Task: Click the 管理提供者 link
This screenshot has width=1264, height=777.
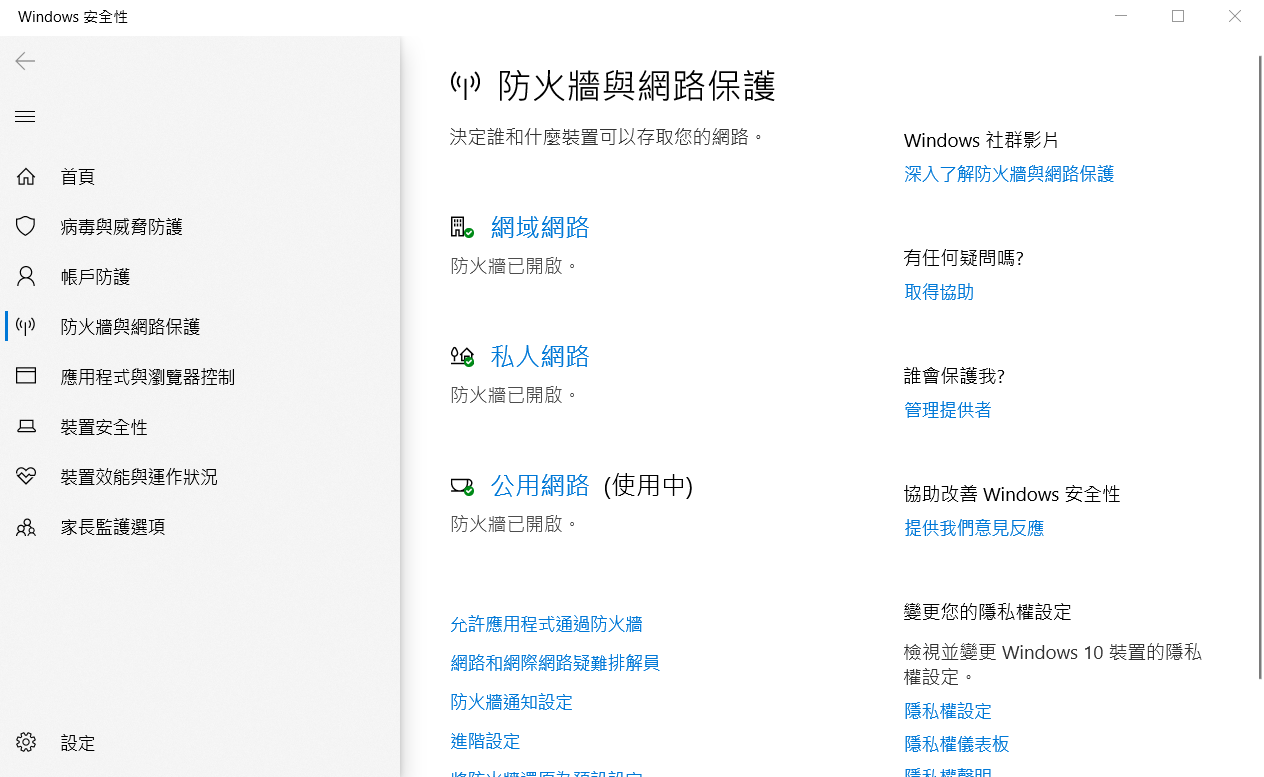Action: 948,410
